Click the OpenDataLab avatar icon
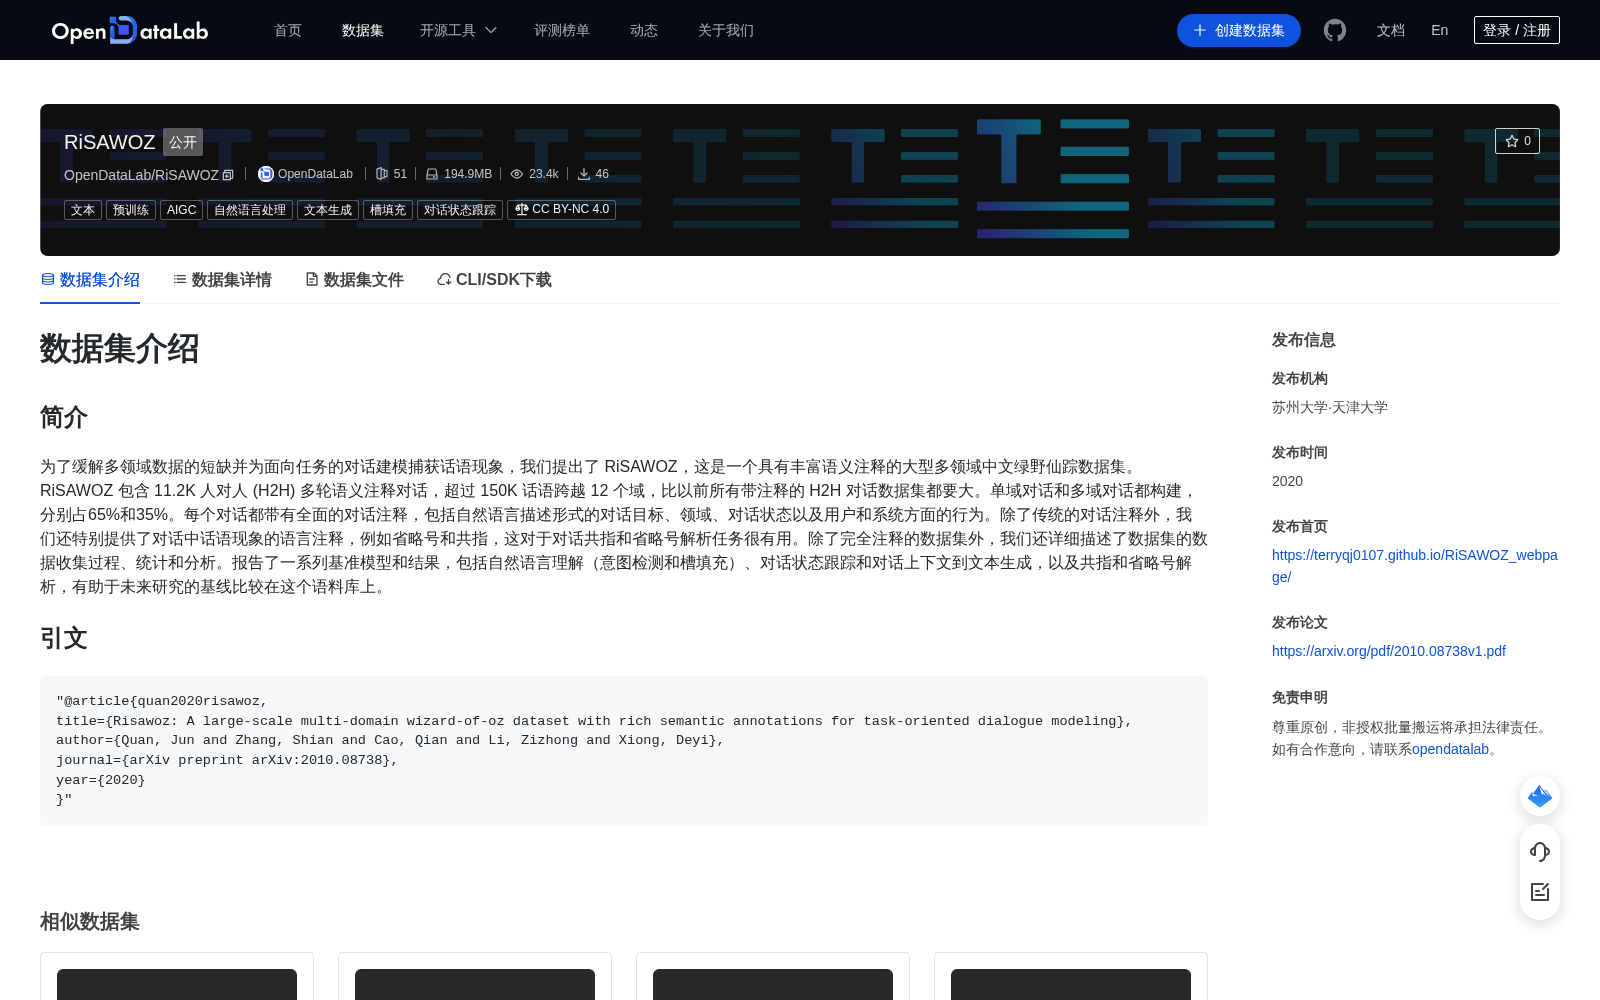 pyautogui.click(x=266, y=174)
